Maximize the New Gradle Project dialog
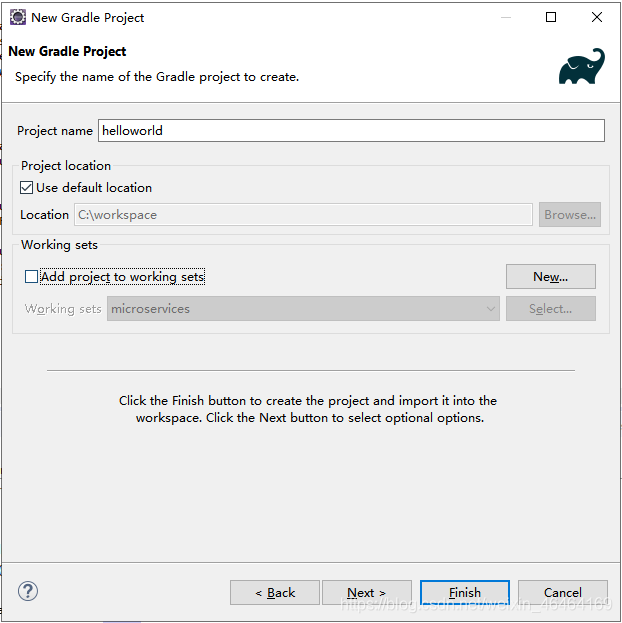The image size is (622, 623). tap(551, 17)
